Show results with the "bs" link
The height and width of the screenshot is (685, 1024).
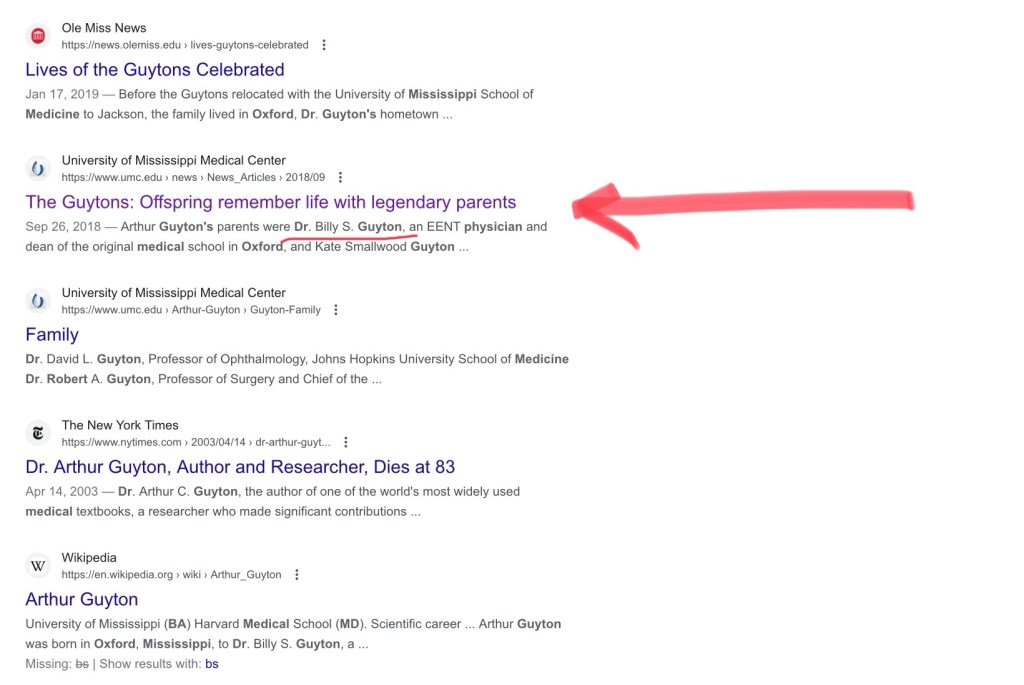click(x=212, y=664)
